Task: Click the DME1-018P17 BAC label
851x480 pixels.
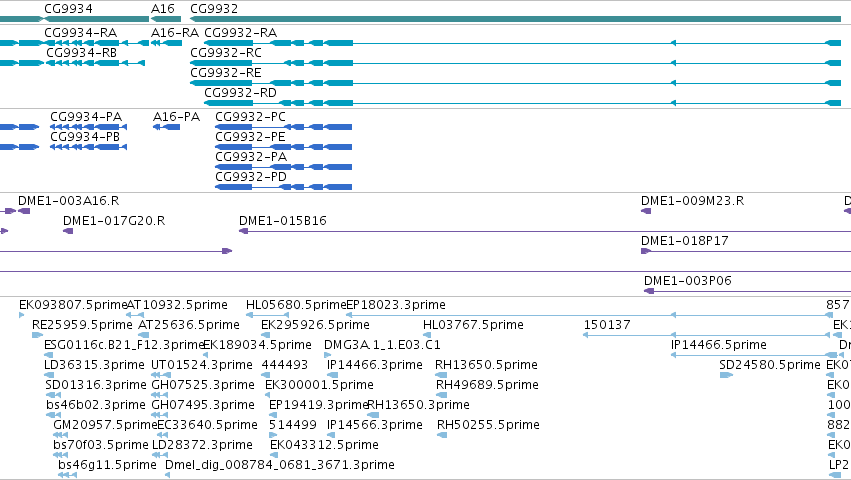Action: (x=685, y=241)
